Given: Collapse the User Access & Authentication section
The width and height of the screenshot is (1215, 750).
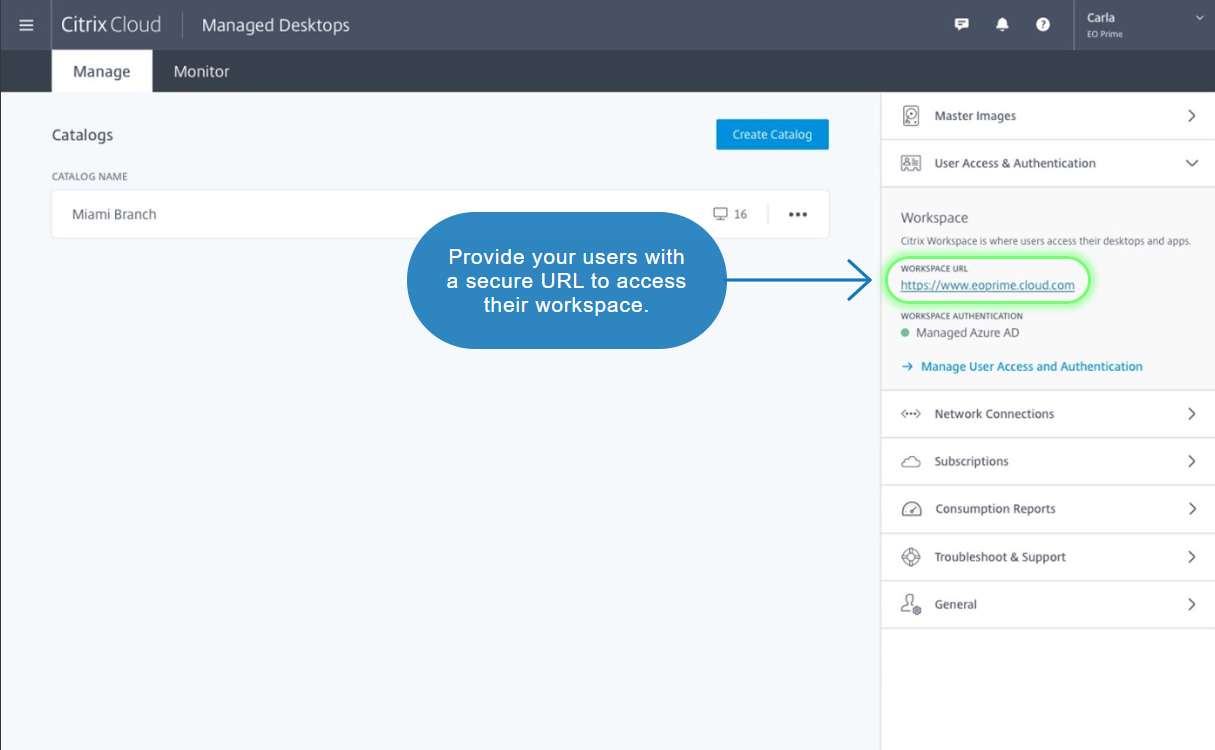Looking at the screenshot, I should click(1191, 163).
